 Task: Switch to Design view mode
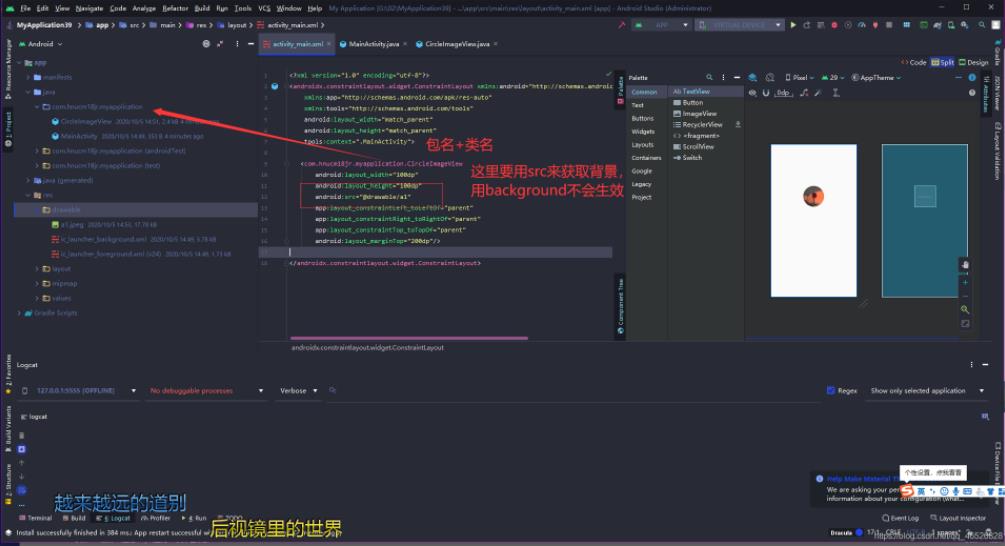pyautogui.click(x=974, y=62)
